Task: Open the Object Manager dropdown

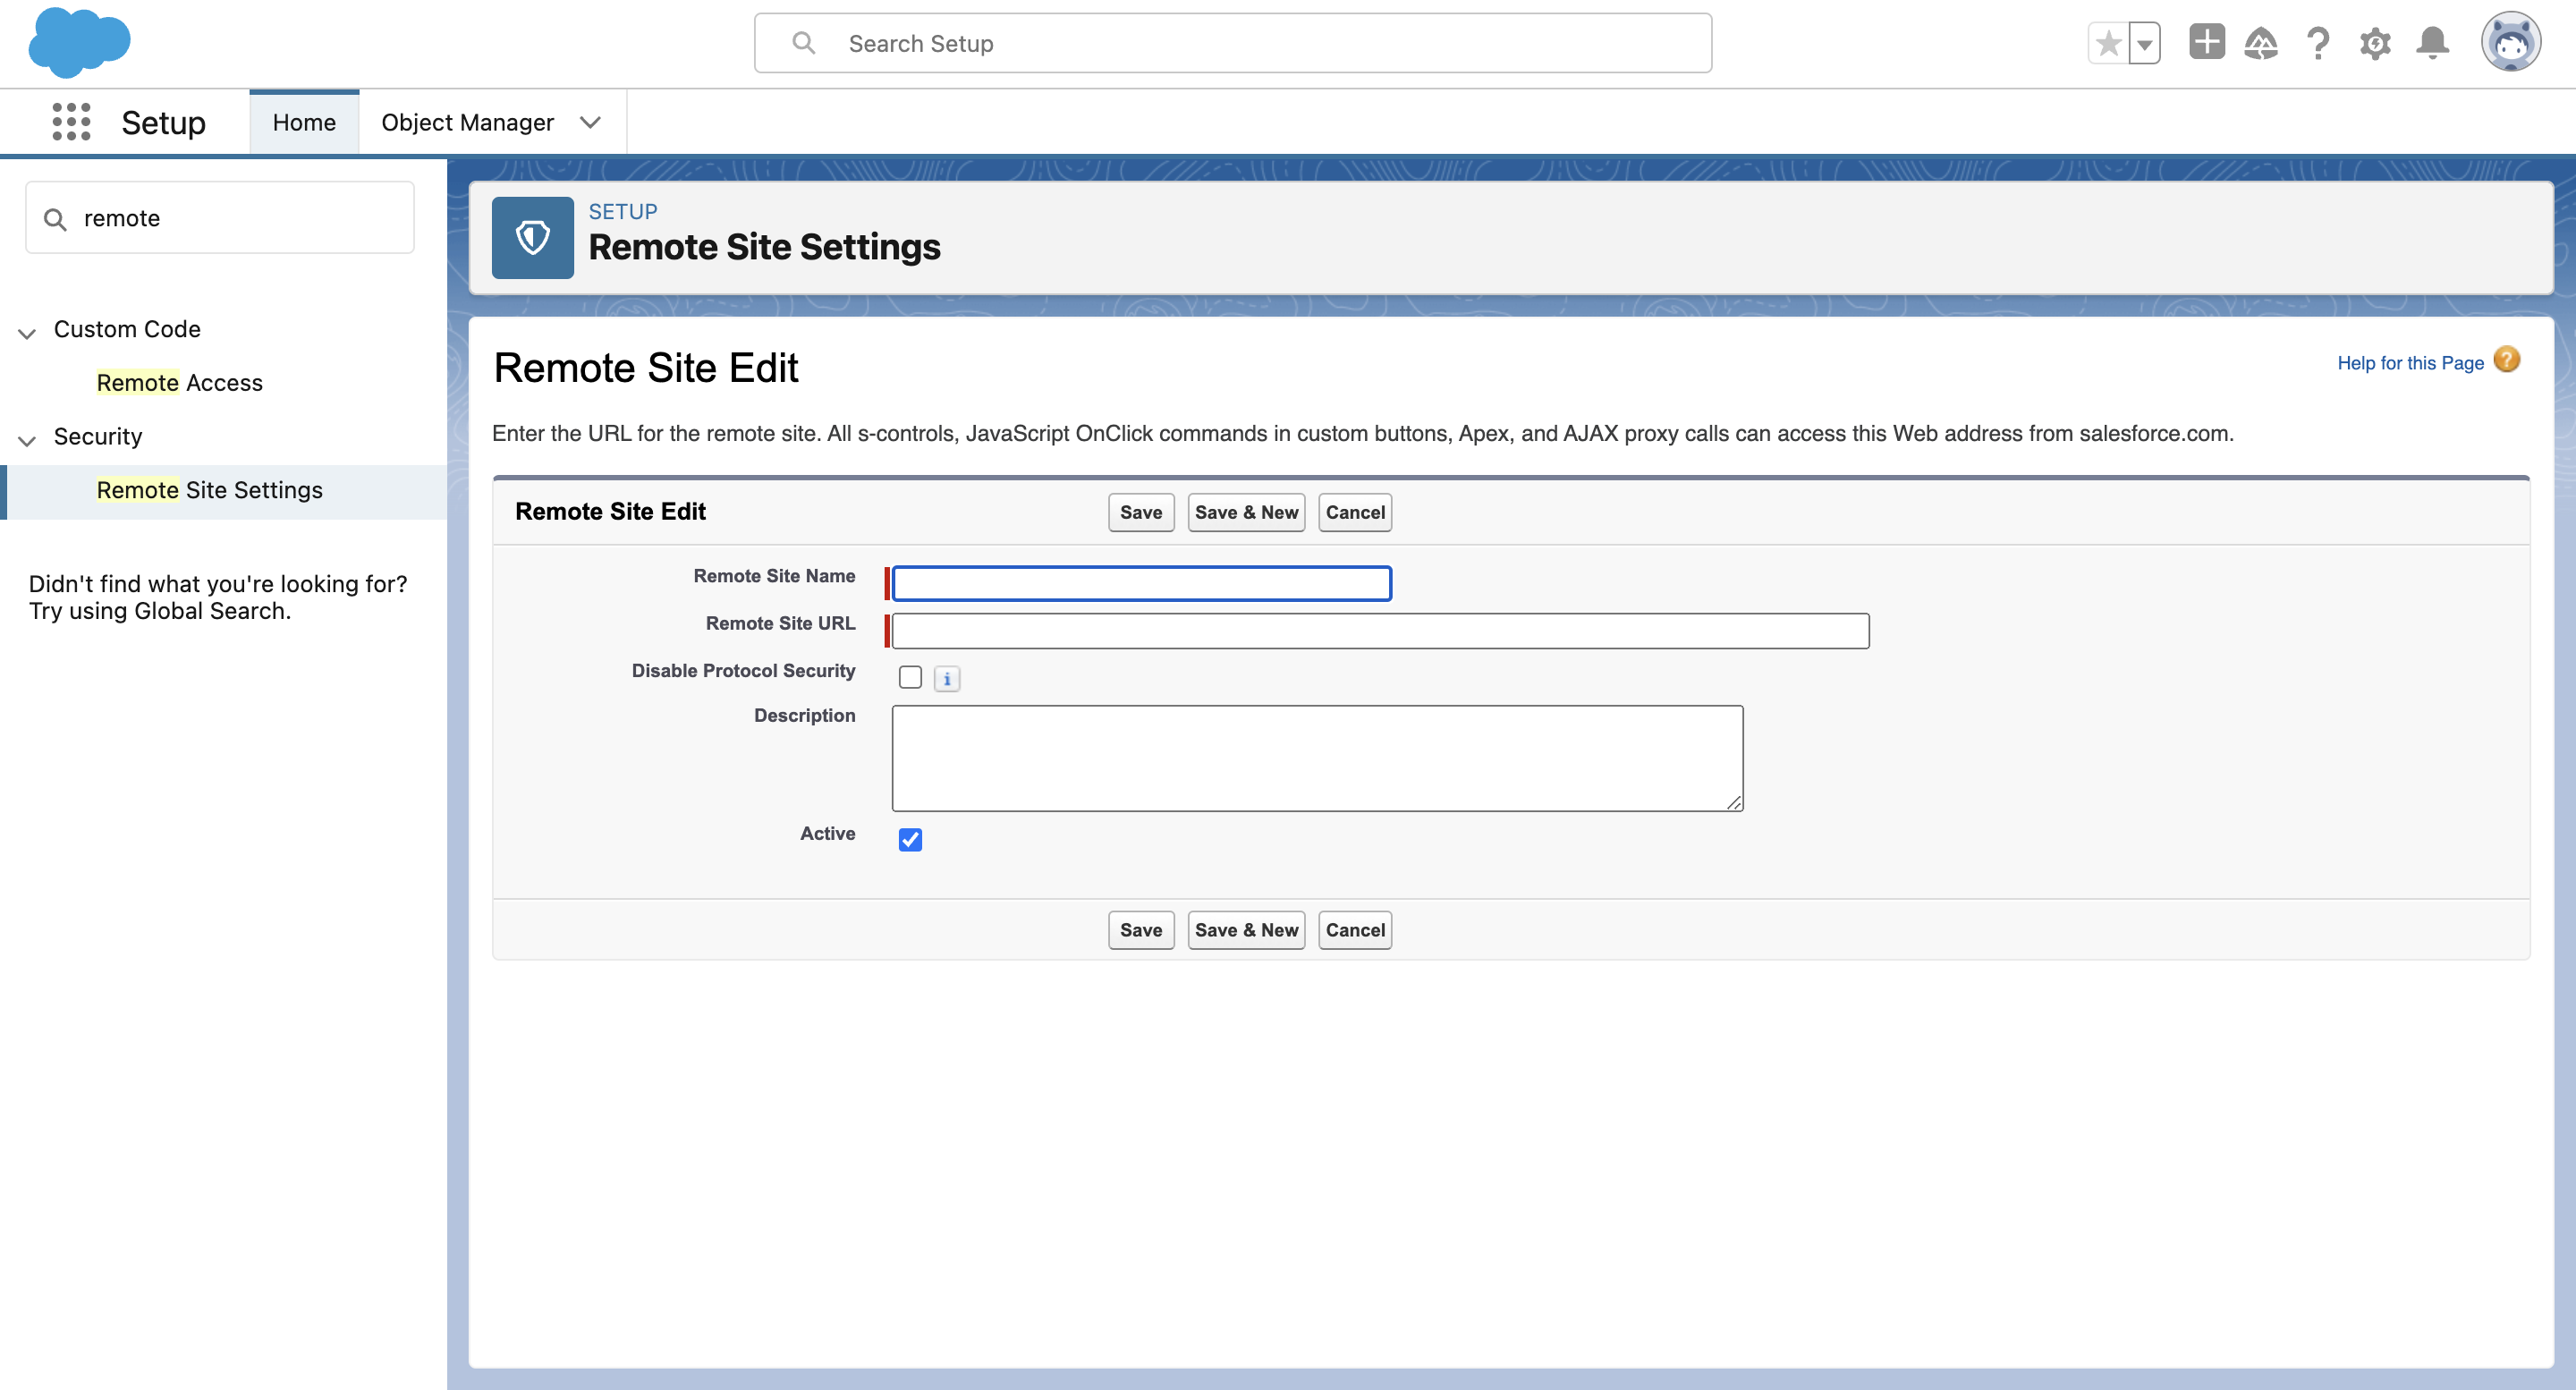Action: (590, 122)
